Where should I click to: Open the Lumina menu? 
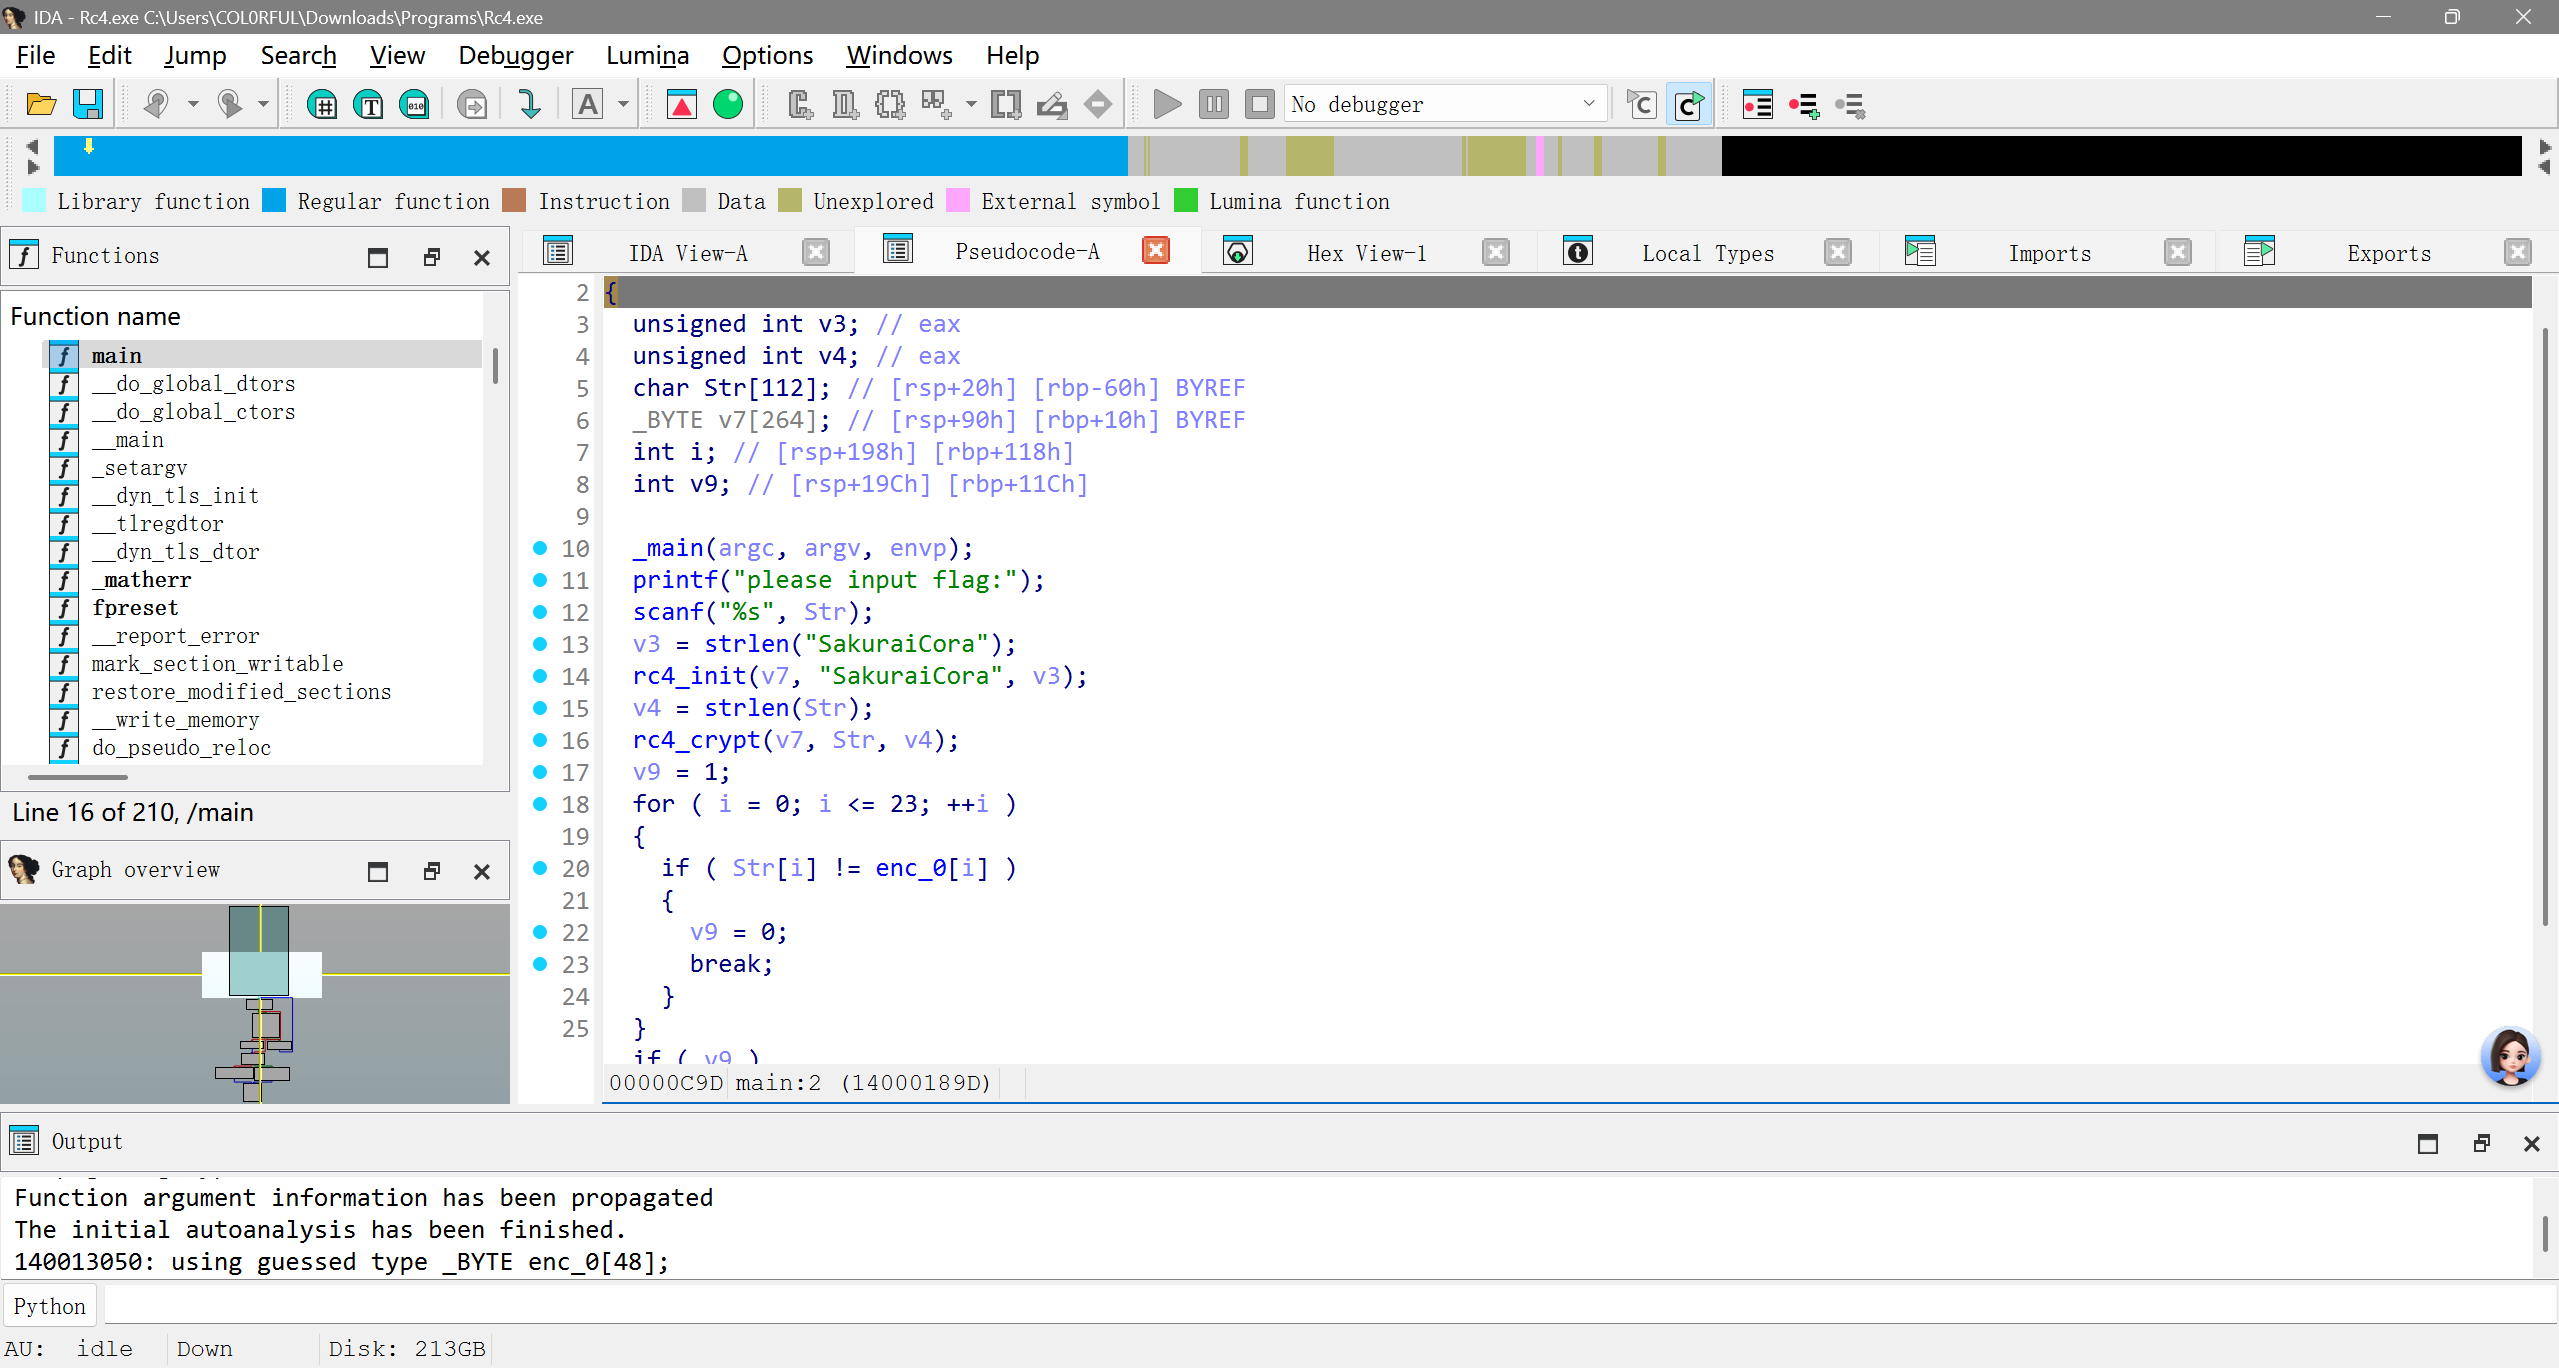coord(647,55)
